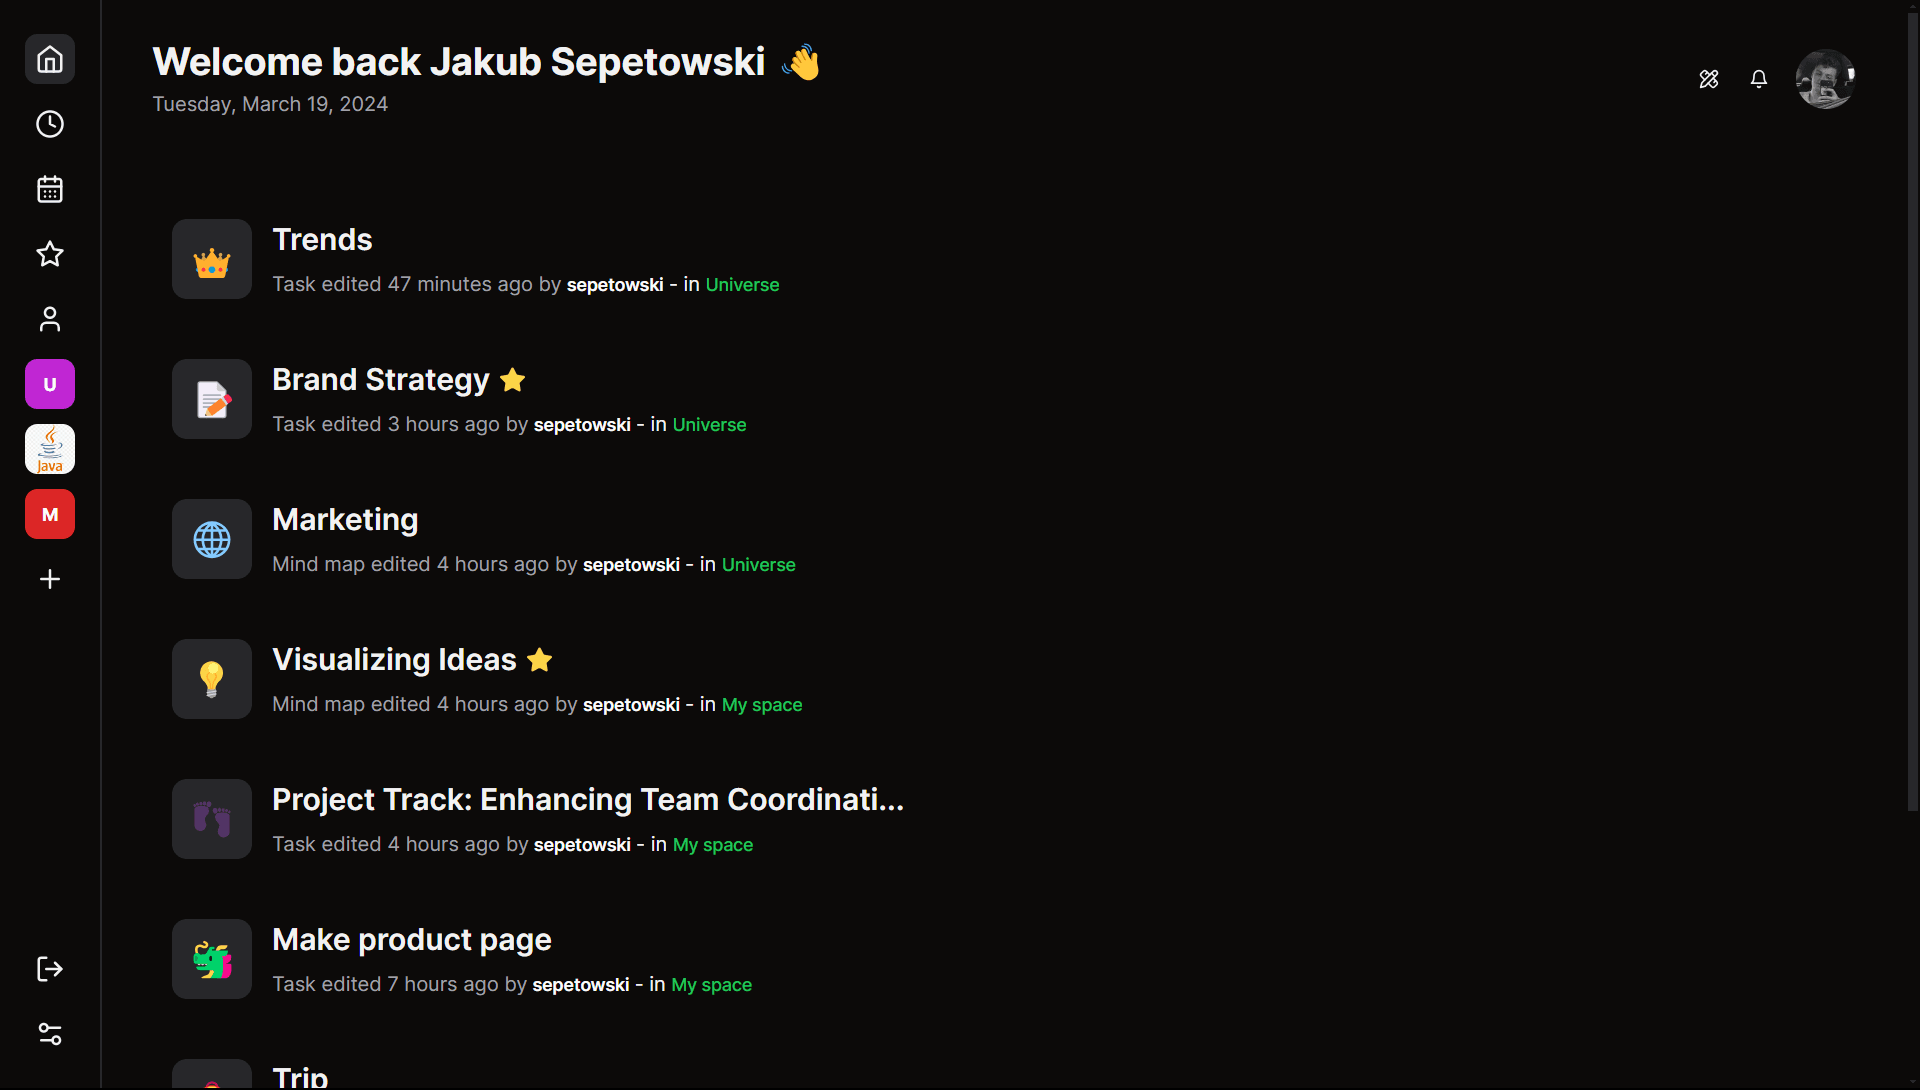
Task: Open the user profile avatar menu
Action: pyautogui.click(x=1826, y=79)
